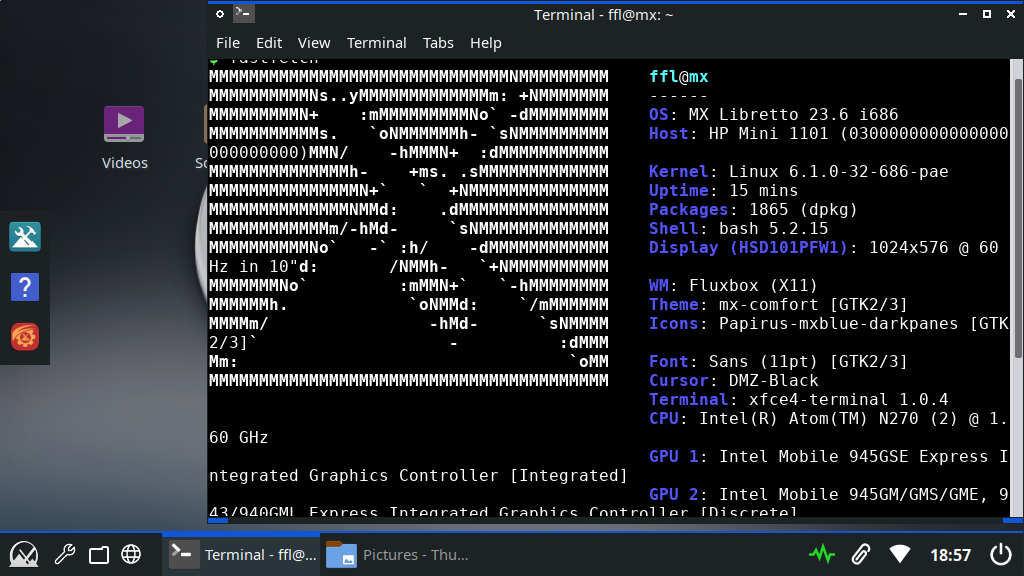Click the Icons: Papirus-mxblue-darkpanes line
Image resolution: width=1024 pixels, height=576 pixels.
click(x=828, y=323)
